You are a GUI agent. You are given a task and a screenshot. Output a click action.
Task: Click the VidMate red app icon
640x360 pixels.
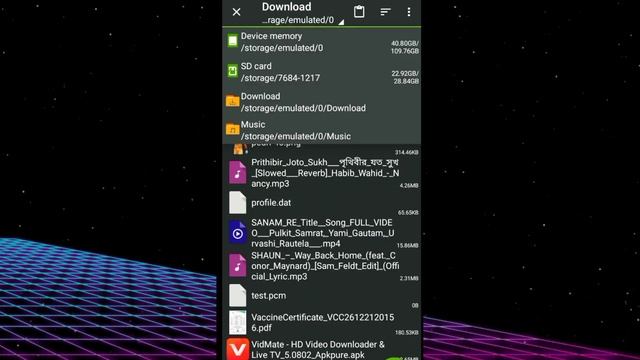(x=238, y=349)
